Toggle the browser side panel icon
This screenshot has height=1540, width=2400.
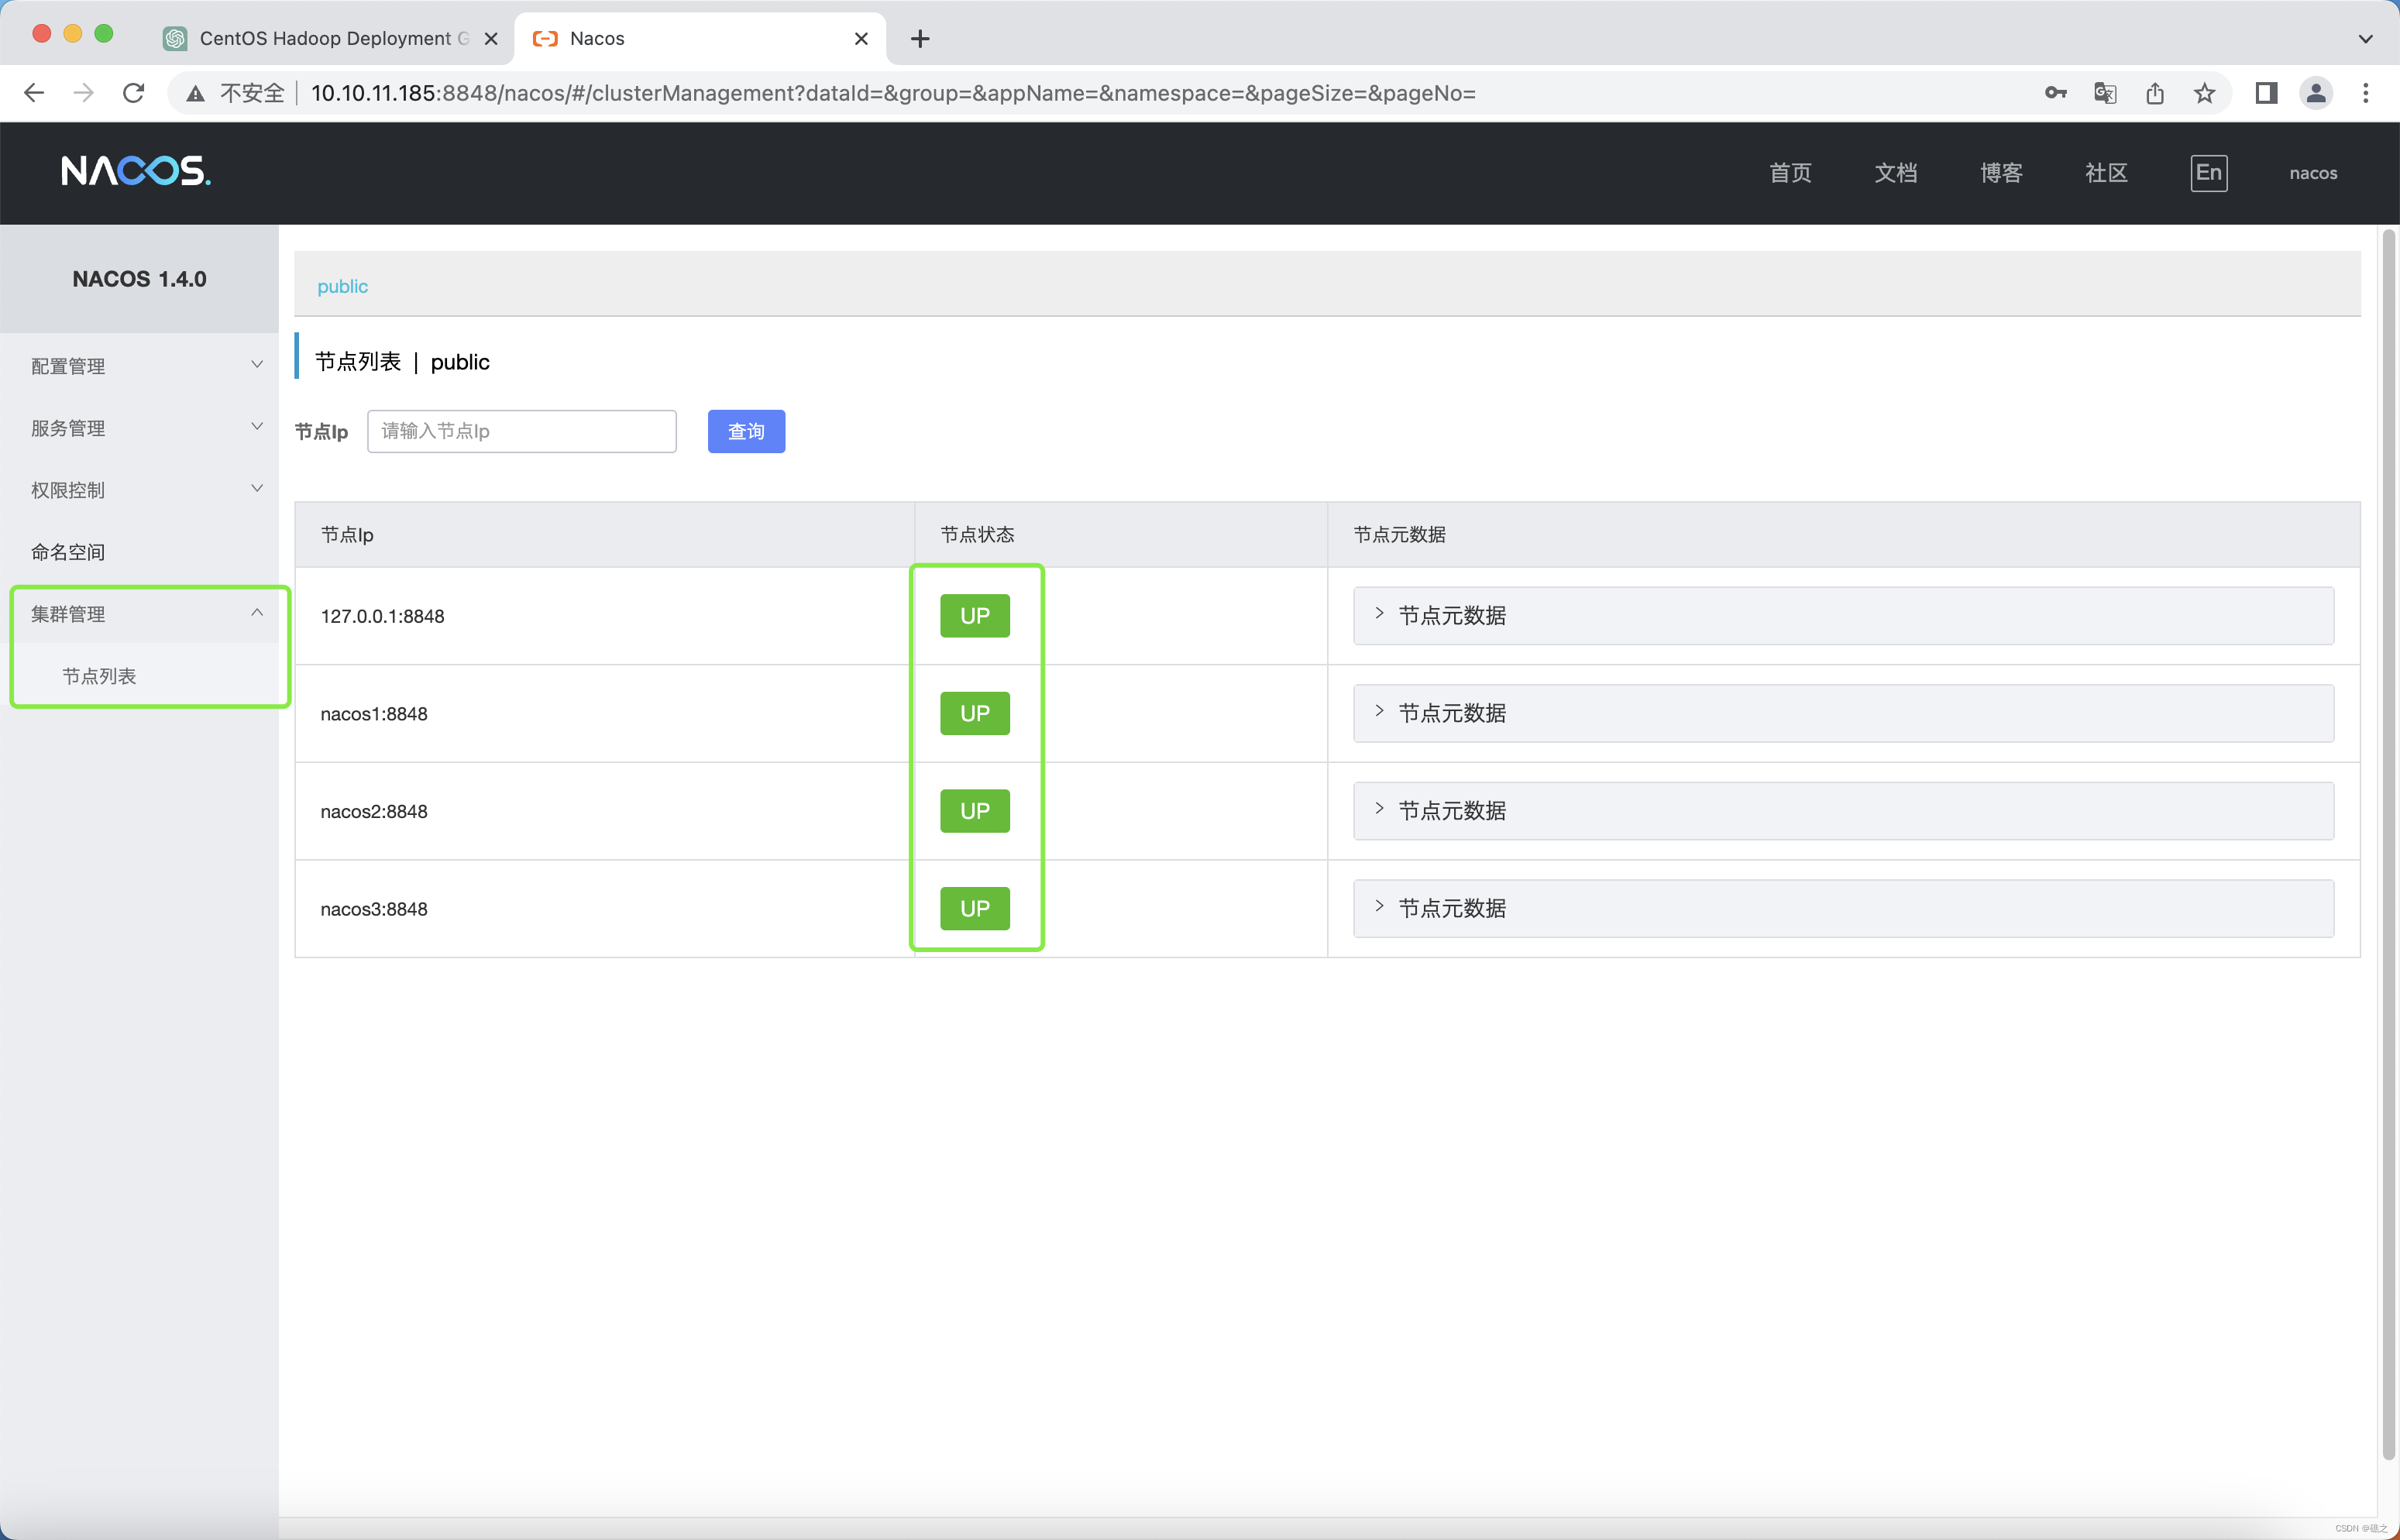pos(2266,93)
